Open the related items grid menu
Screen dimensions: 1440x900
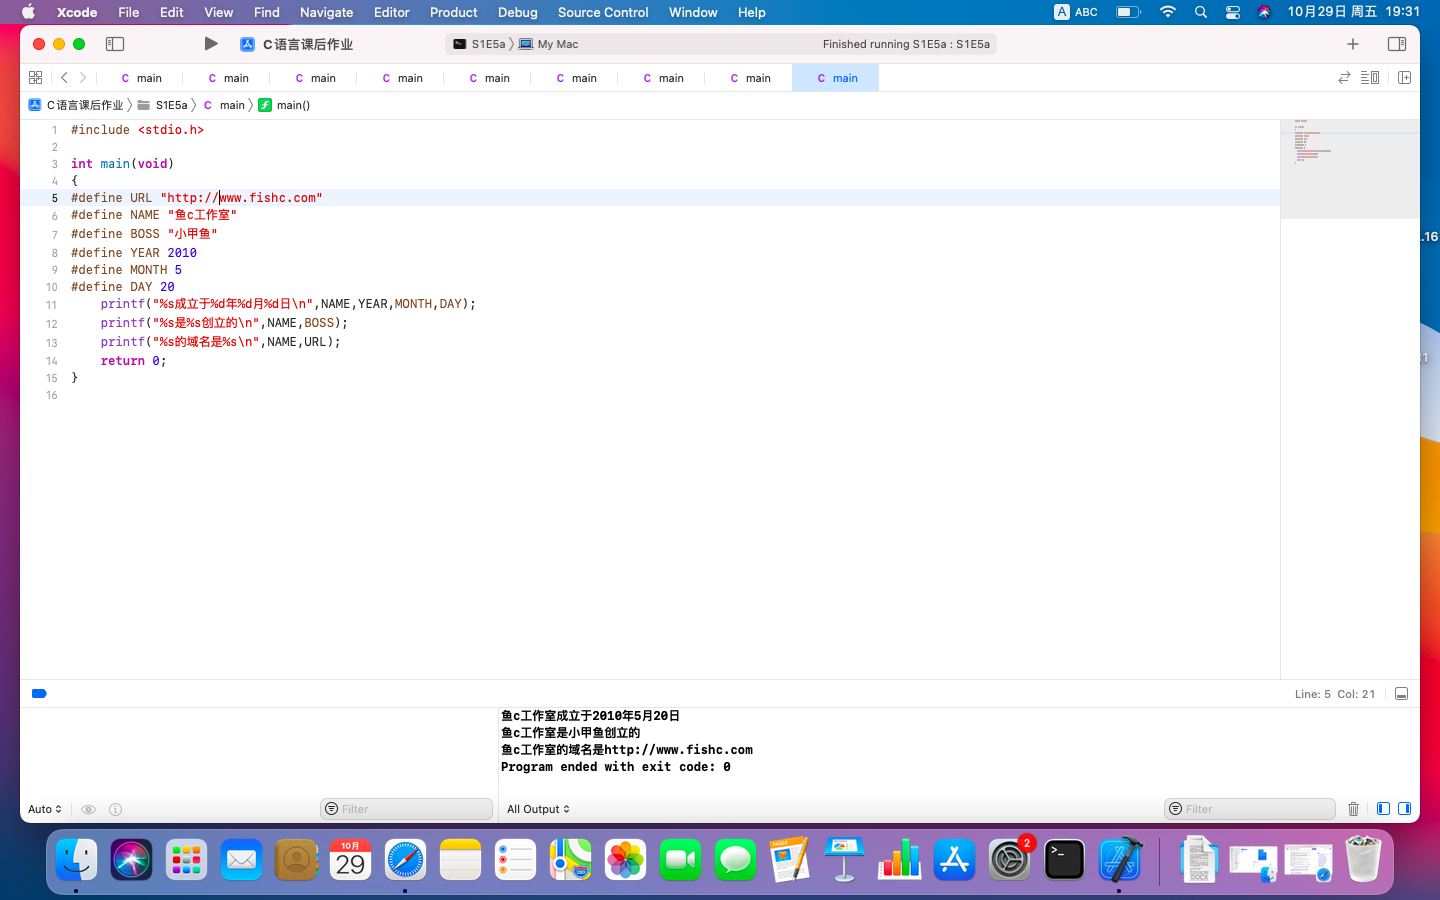click(x=35, y=77)
